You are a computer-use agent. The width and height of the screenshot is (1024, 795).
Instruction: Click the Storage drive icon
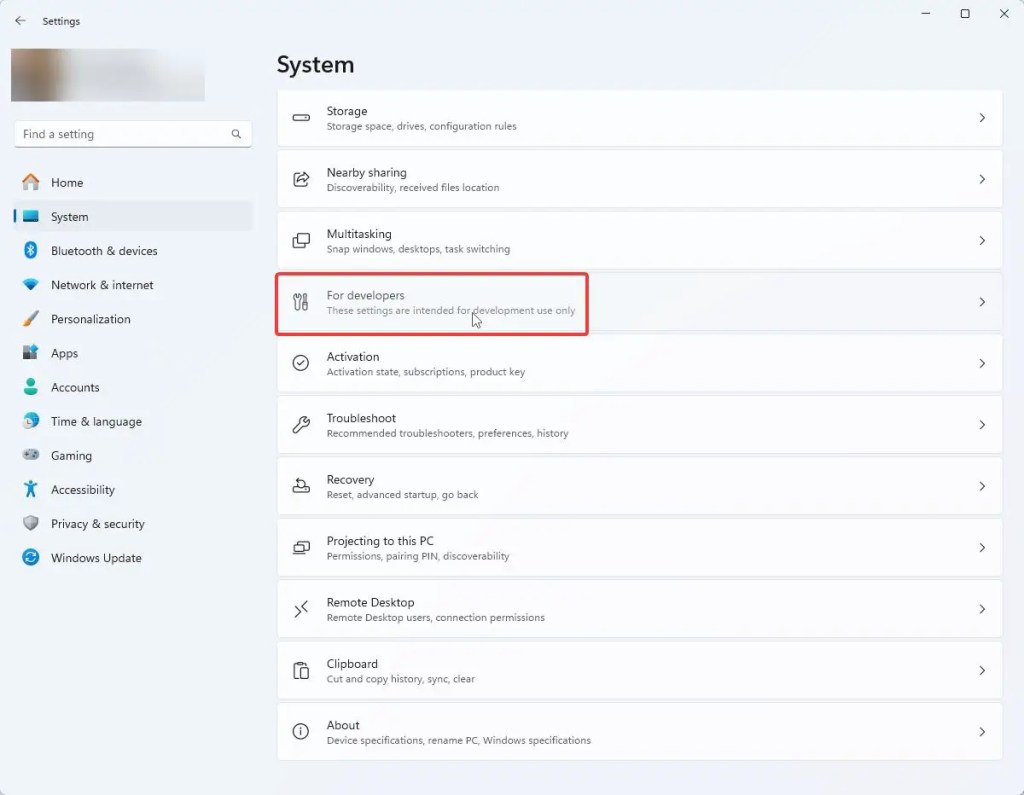tap(300, 118)
